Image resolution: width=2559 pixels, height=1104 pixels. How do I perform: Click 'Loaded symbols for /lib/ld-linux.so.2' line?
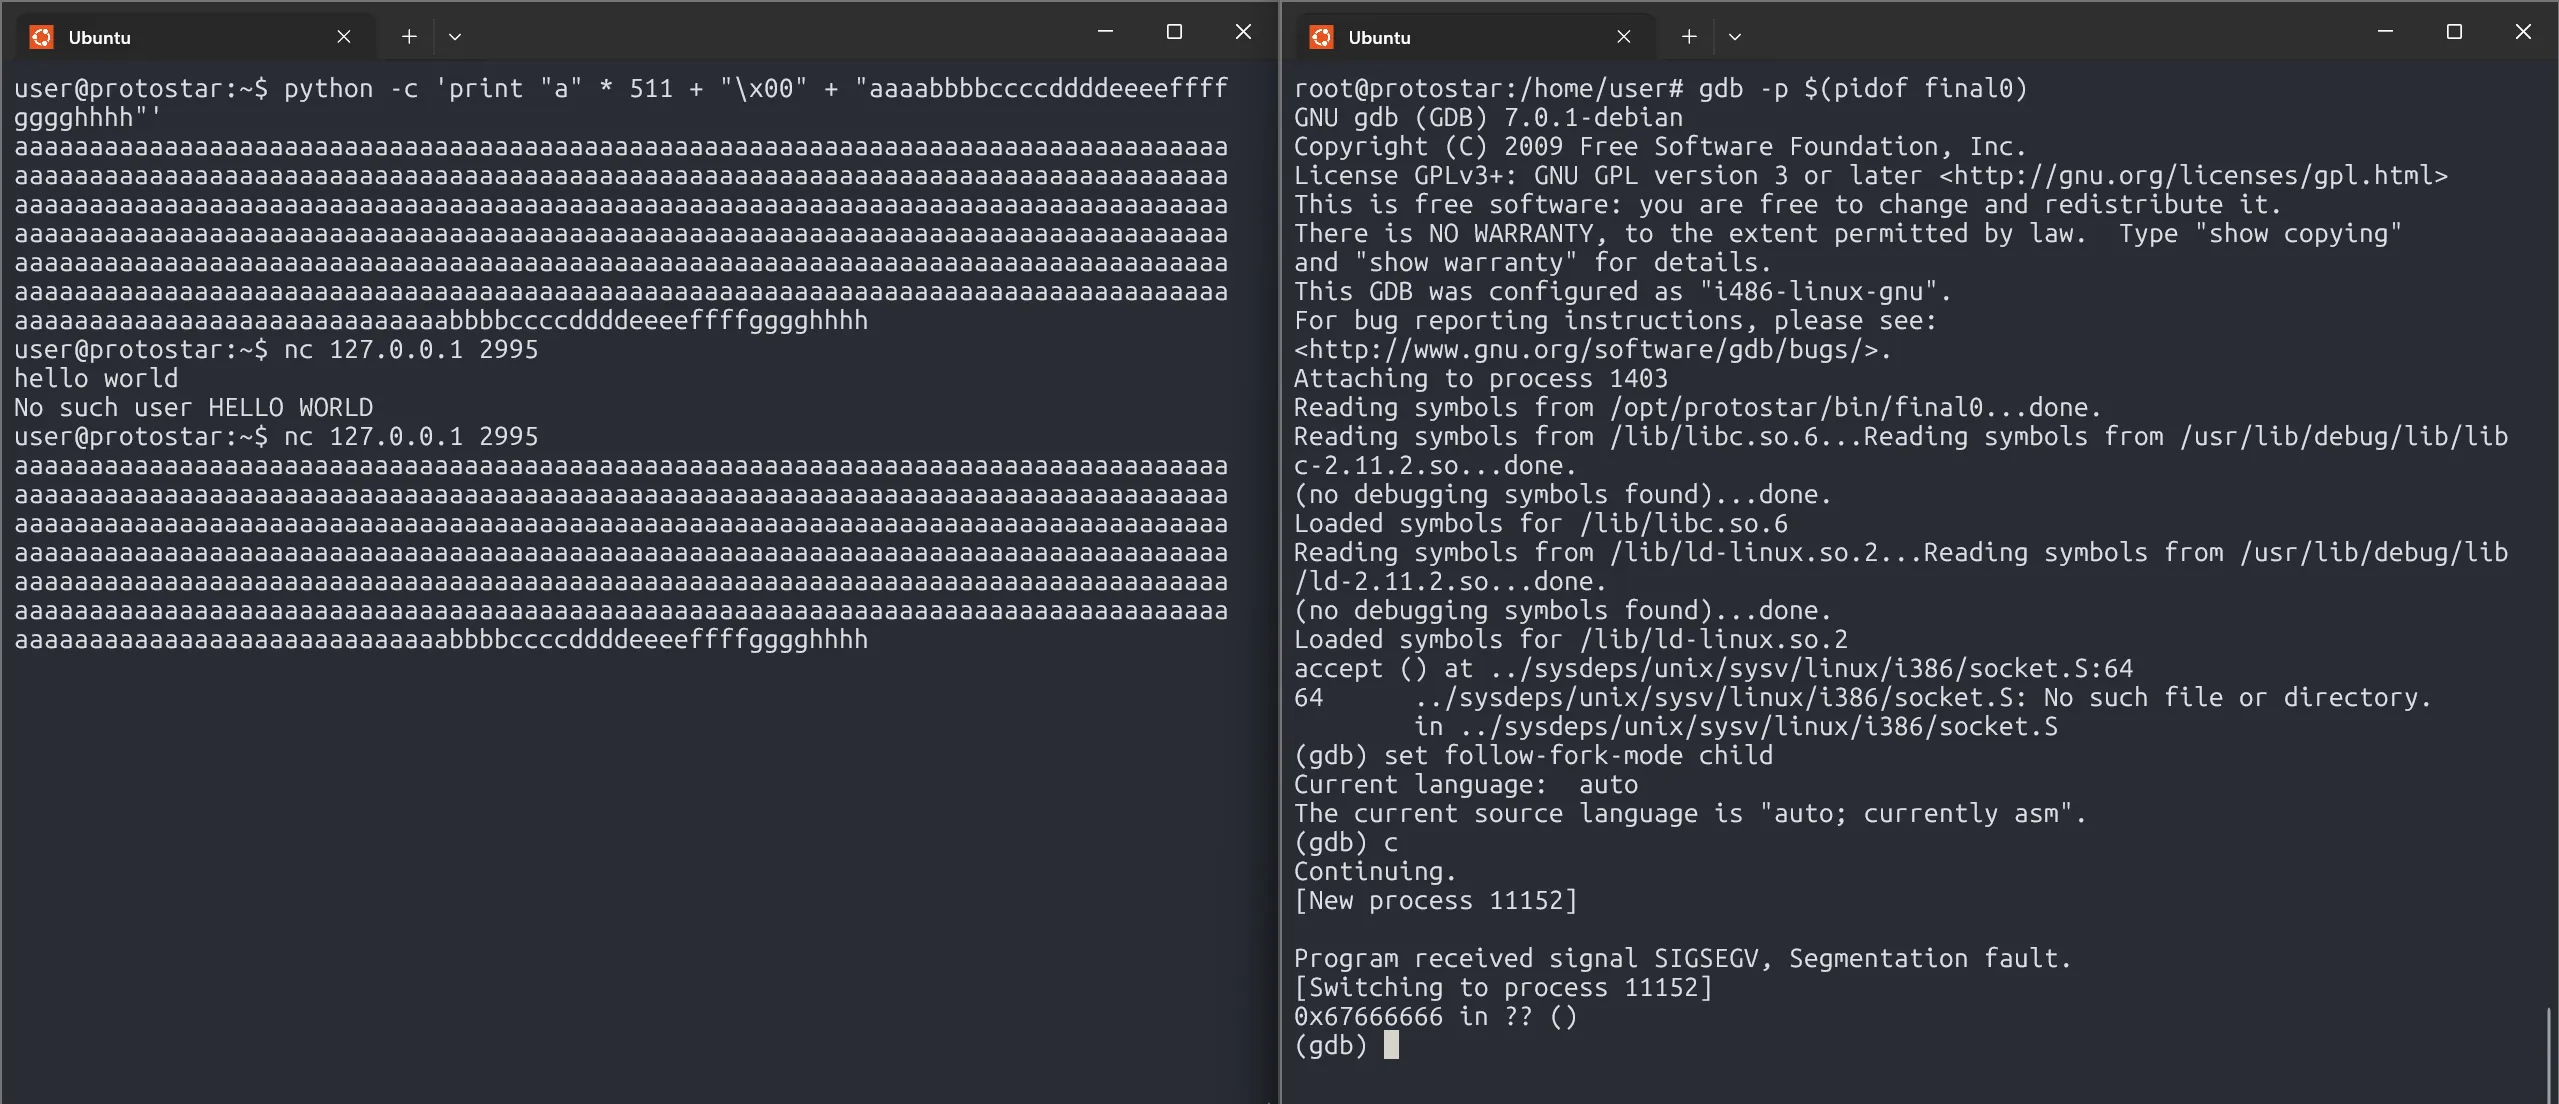point(1570,640)
